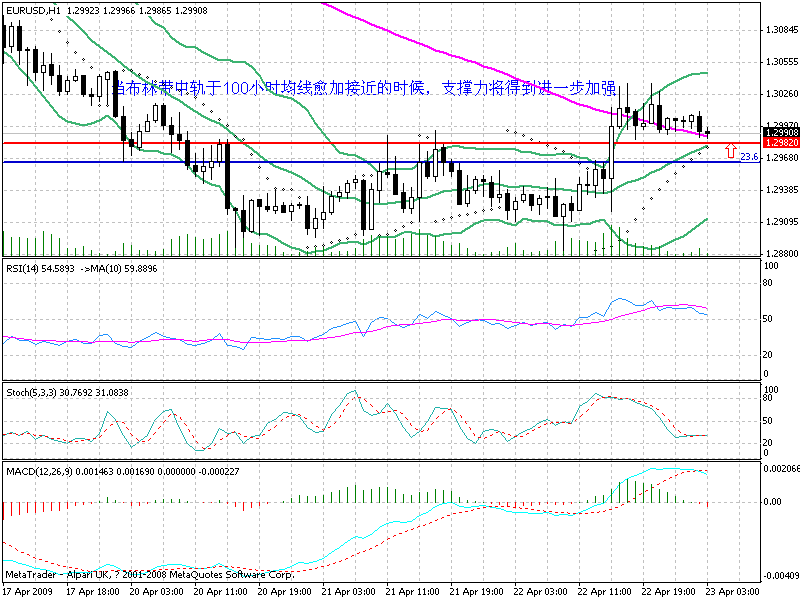The height and width of the screenshot is (600, 800).
Task: Click the 0.002068 value on MACD scale
Action: click(781, 469)
